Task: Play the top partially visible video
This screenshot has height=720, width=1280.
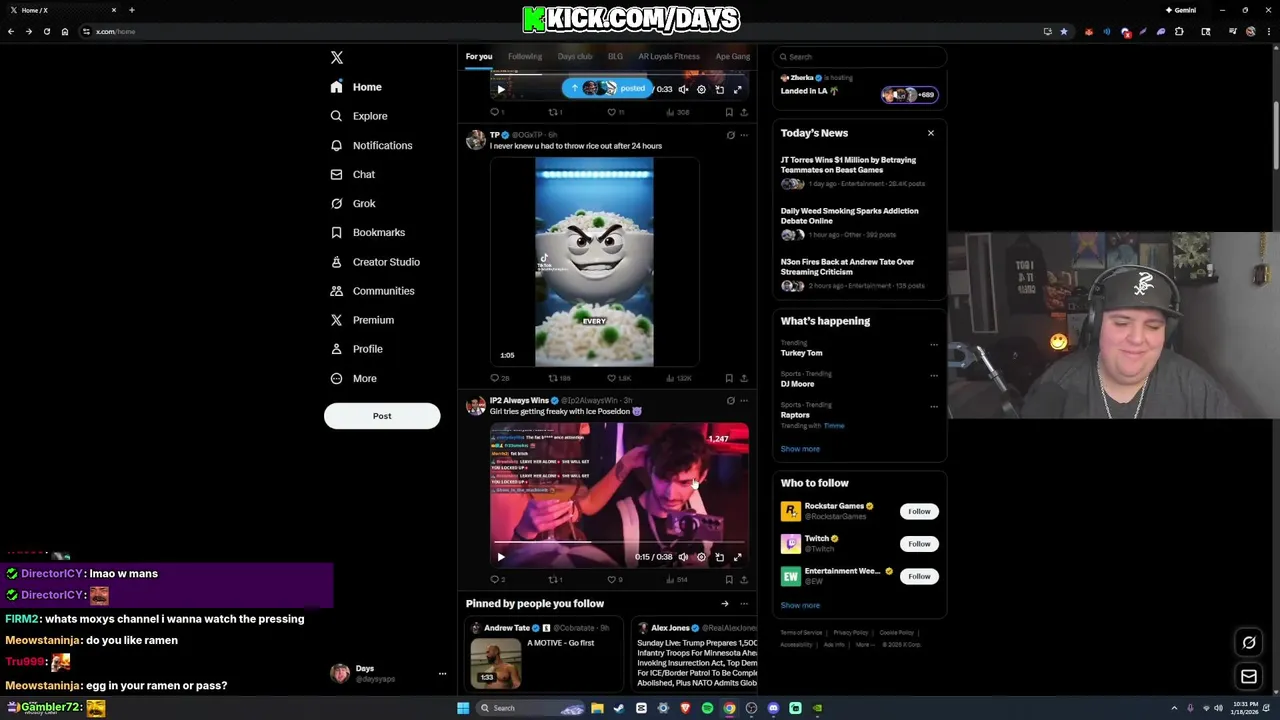Action: pyautogui.click(x=501, y=89)
